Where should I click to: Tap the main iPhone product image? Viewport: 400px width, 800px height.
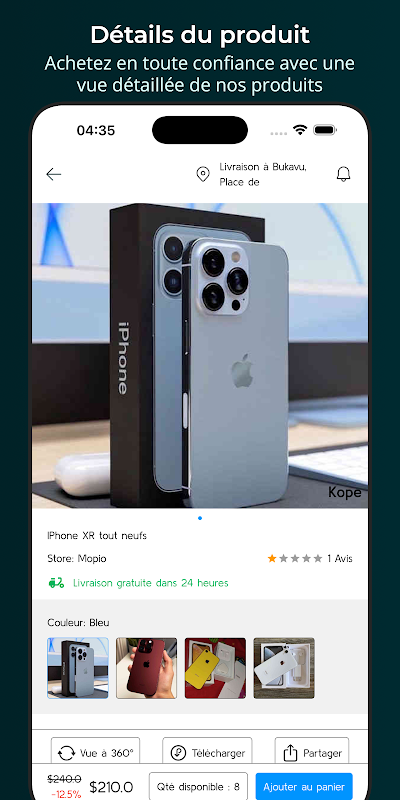pos(200,356)
